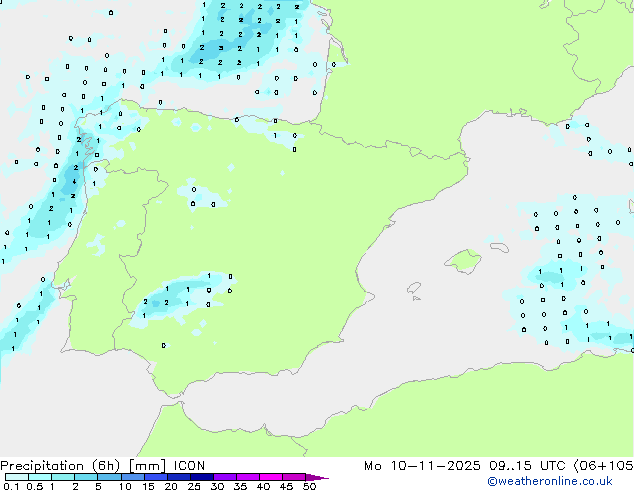The height and width of the screenshot is (490, 634).
Task: Click the 1–2 mm legend swatch
Action: click(63, 477)
